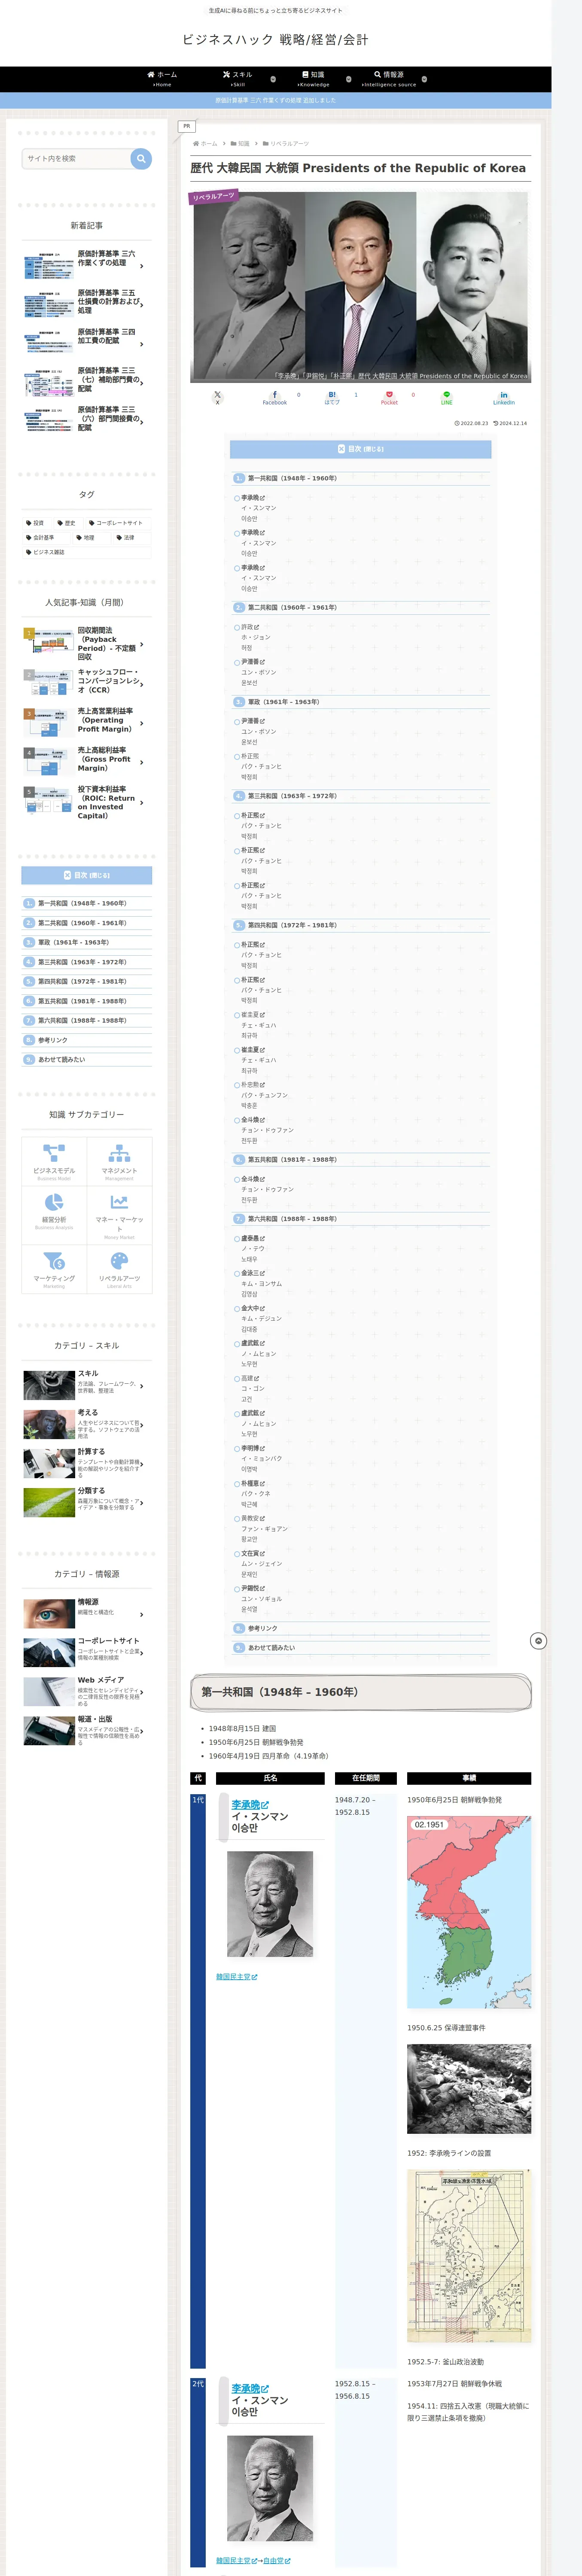The width and height of the screenshot is (582, 2576).
Task: Open the ホーム nav menu item
Action: click(x=162, y=79)
